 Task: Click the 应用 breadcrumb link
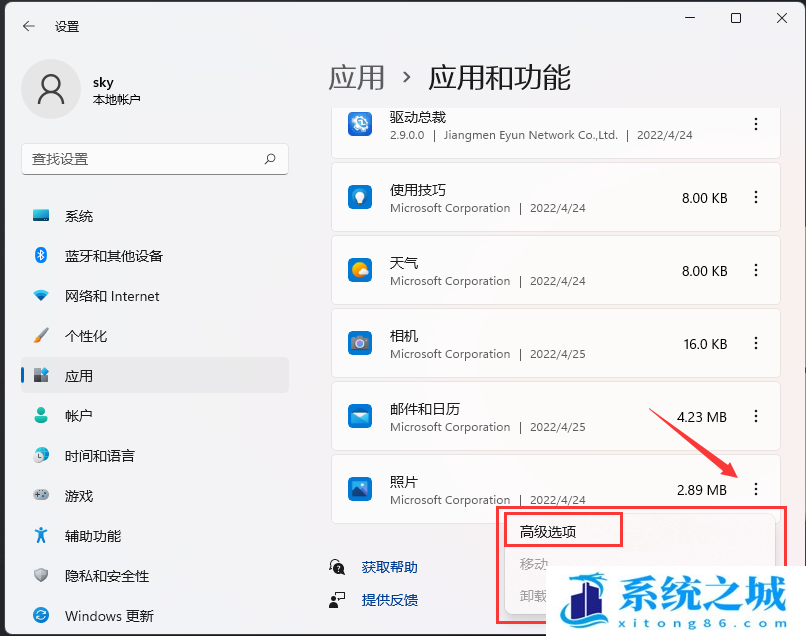(x=356, y=78)
